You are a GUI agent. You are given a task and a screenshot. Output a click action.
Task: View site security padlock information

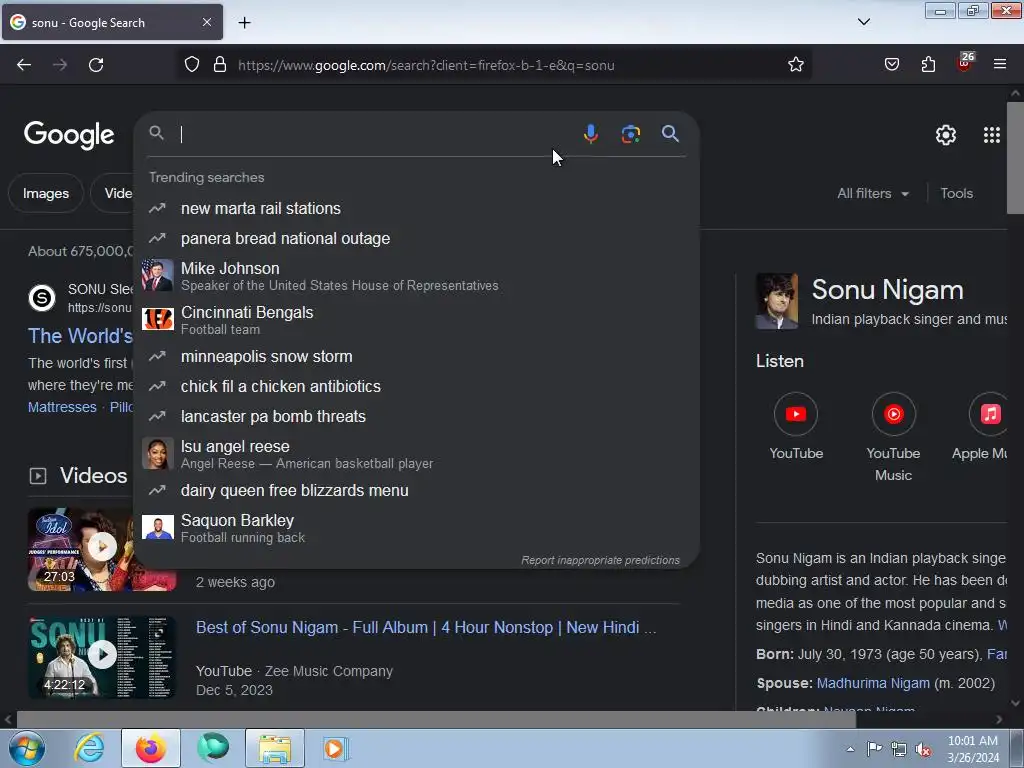coord(220,65)
